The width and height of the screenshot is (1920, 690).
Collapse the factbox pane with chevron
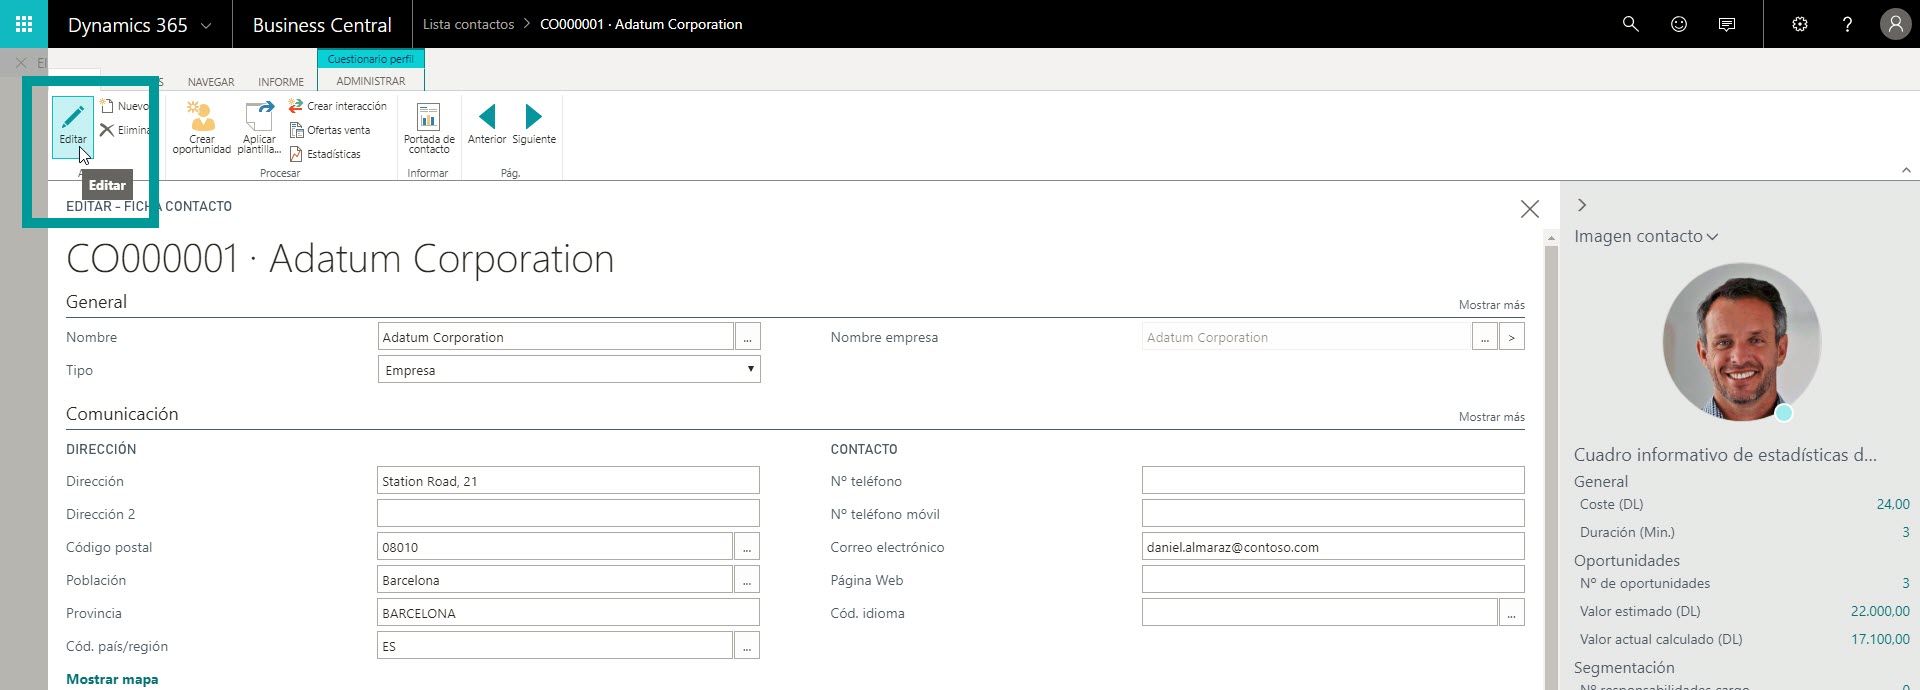click(1582, 205)
